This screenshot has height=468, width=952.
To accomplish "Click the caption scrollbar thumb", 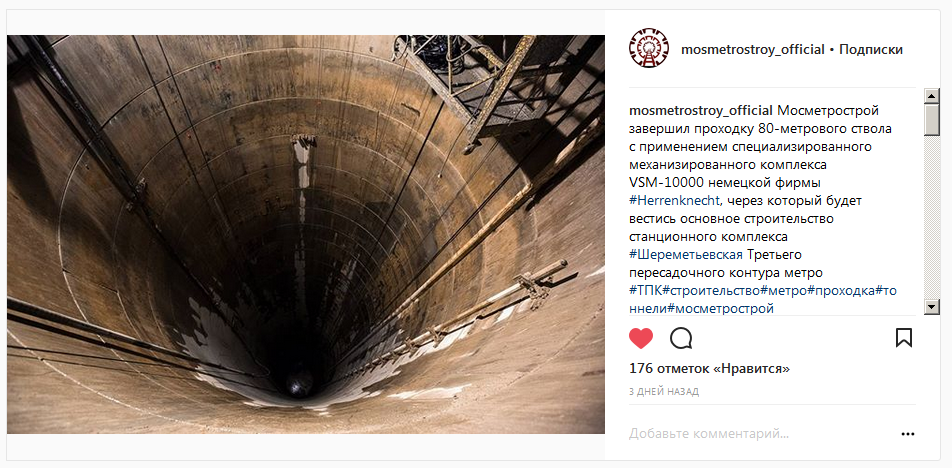I will point(931,120).
